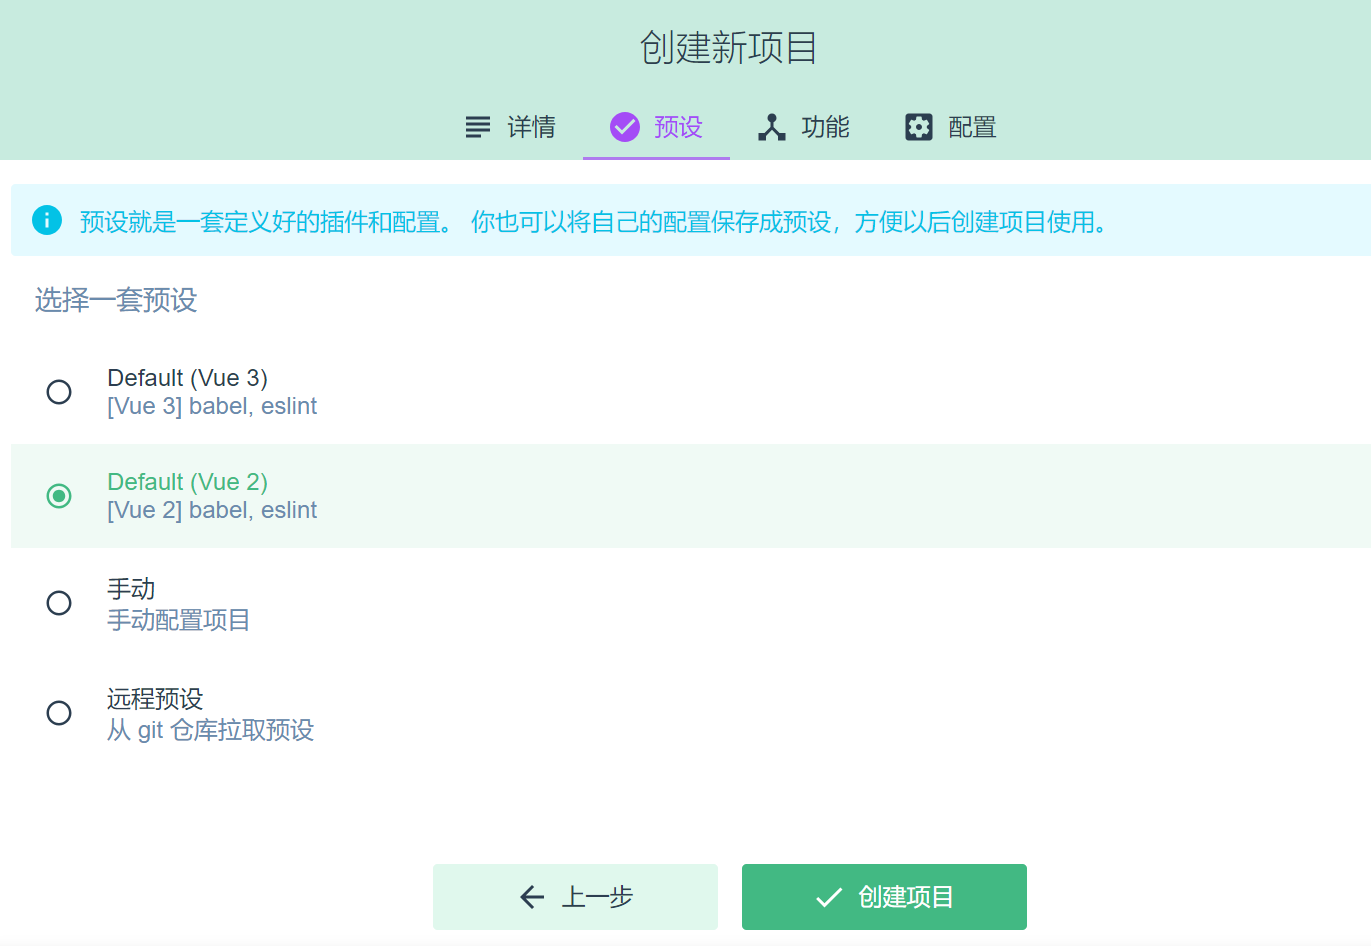Screen dimensions: 1371x946
Task: Click the [Vue 3] babel, eslint description
Action: pyautogui.click(x=212, y=406)
